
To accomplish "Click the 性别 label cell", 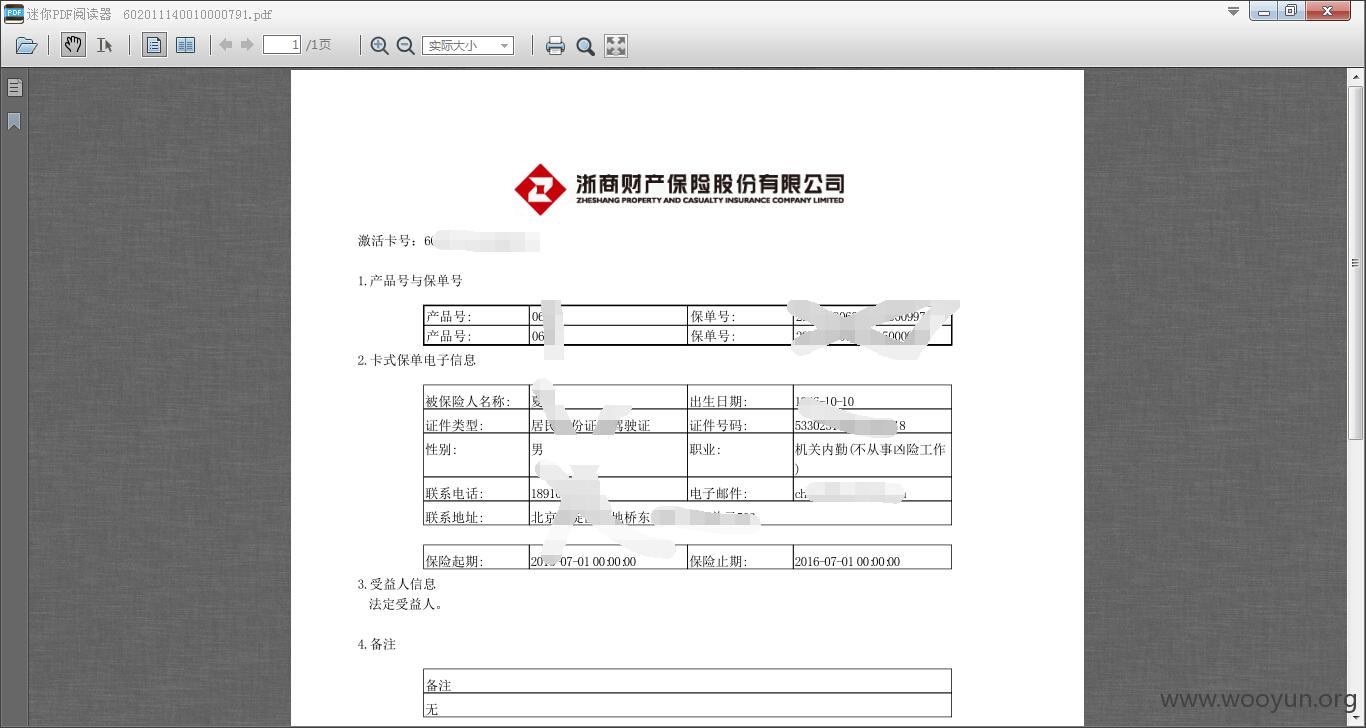I will pyautogui.click(x=476, y=455).
